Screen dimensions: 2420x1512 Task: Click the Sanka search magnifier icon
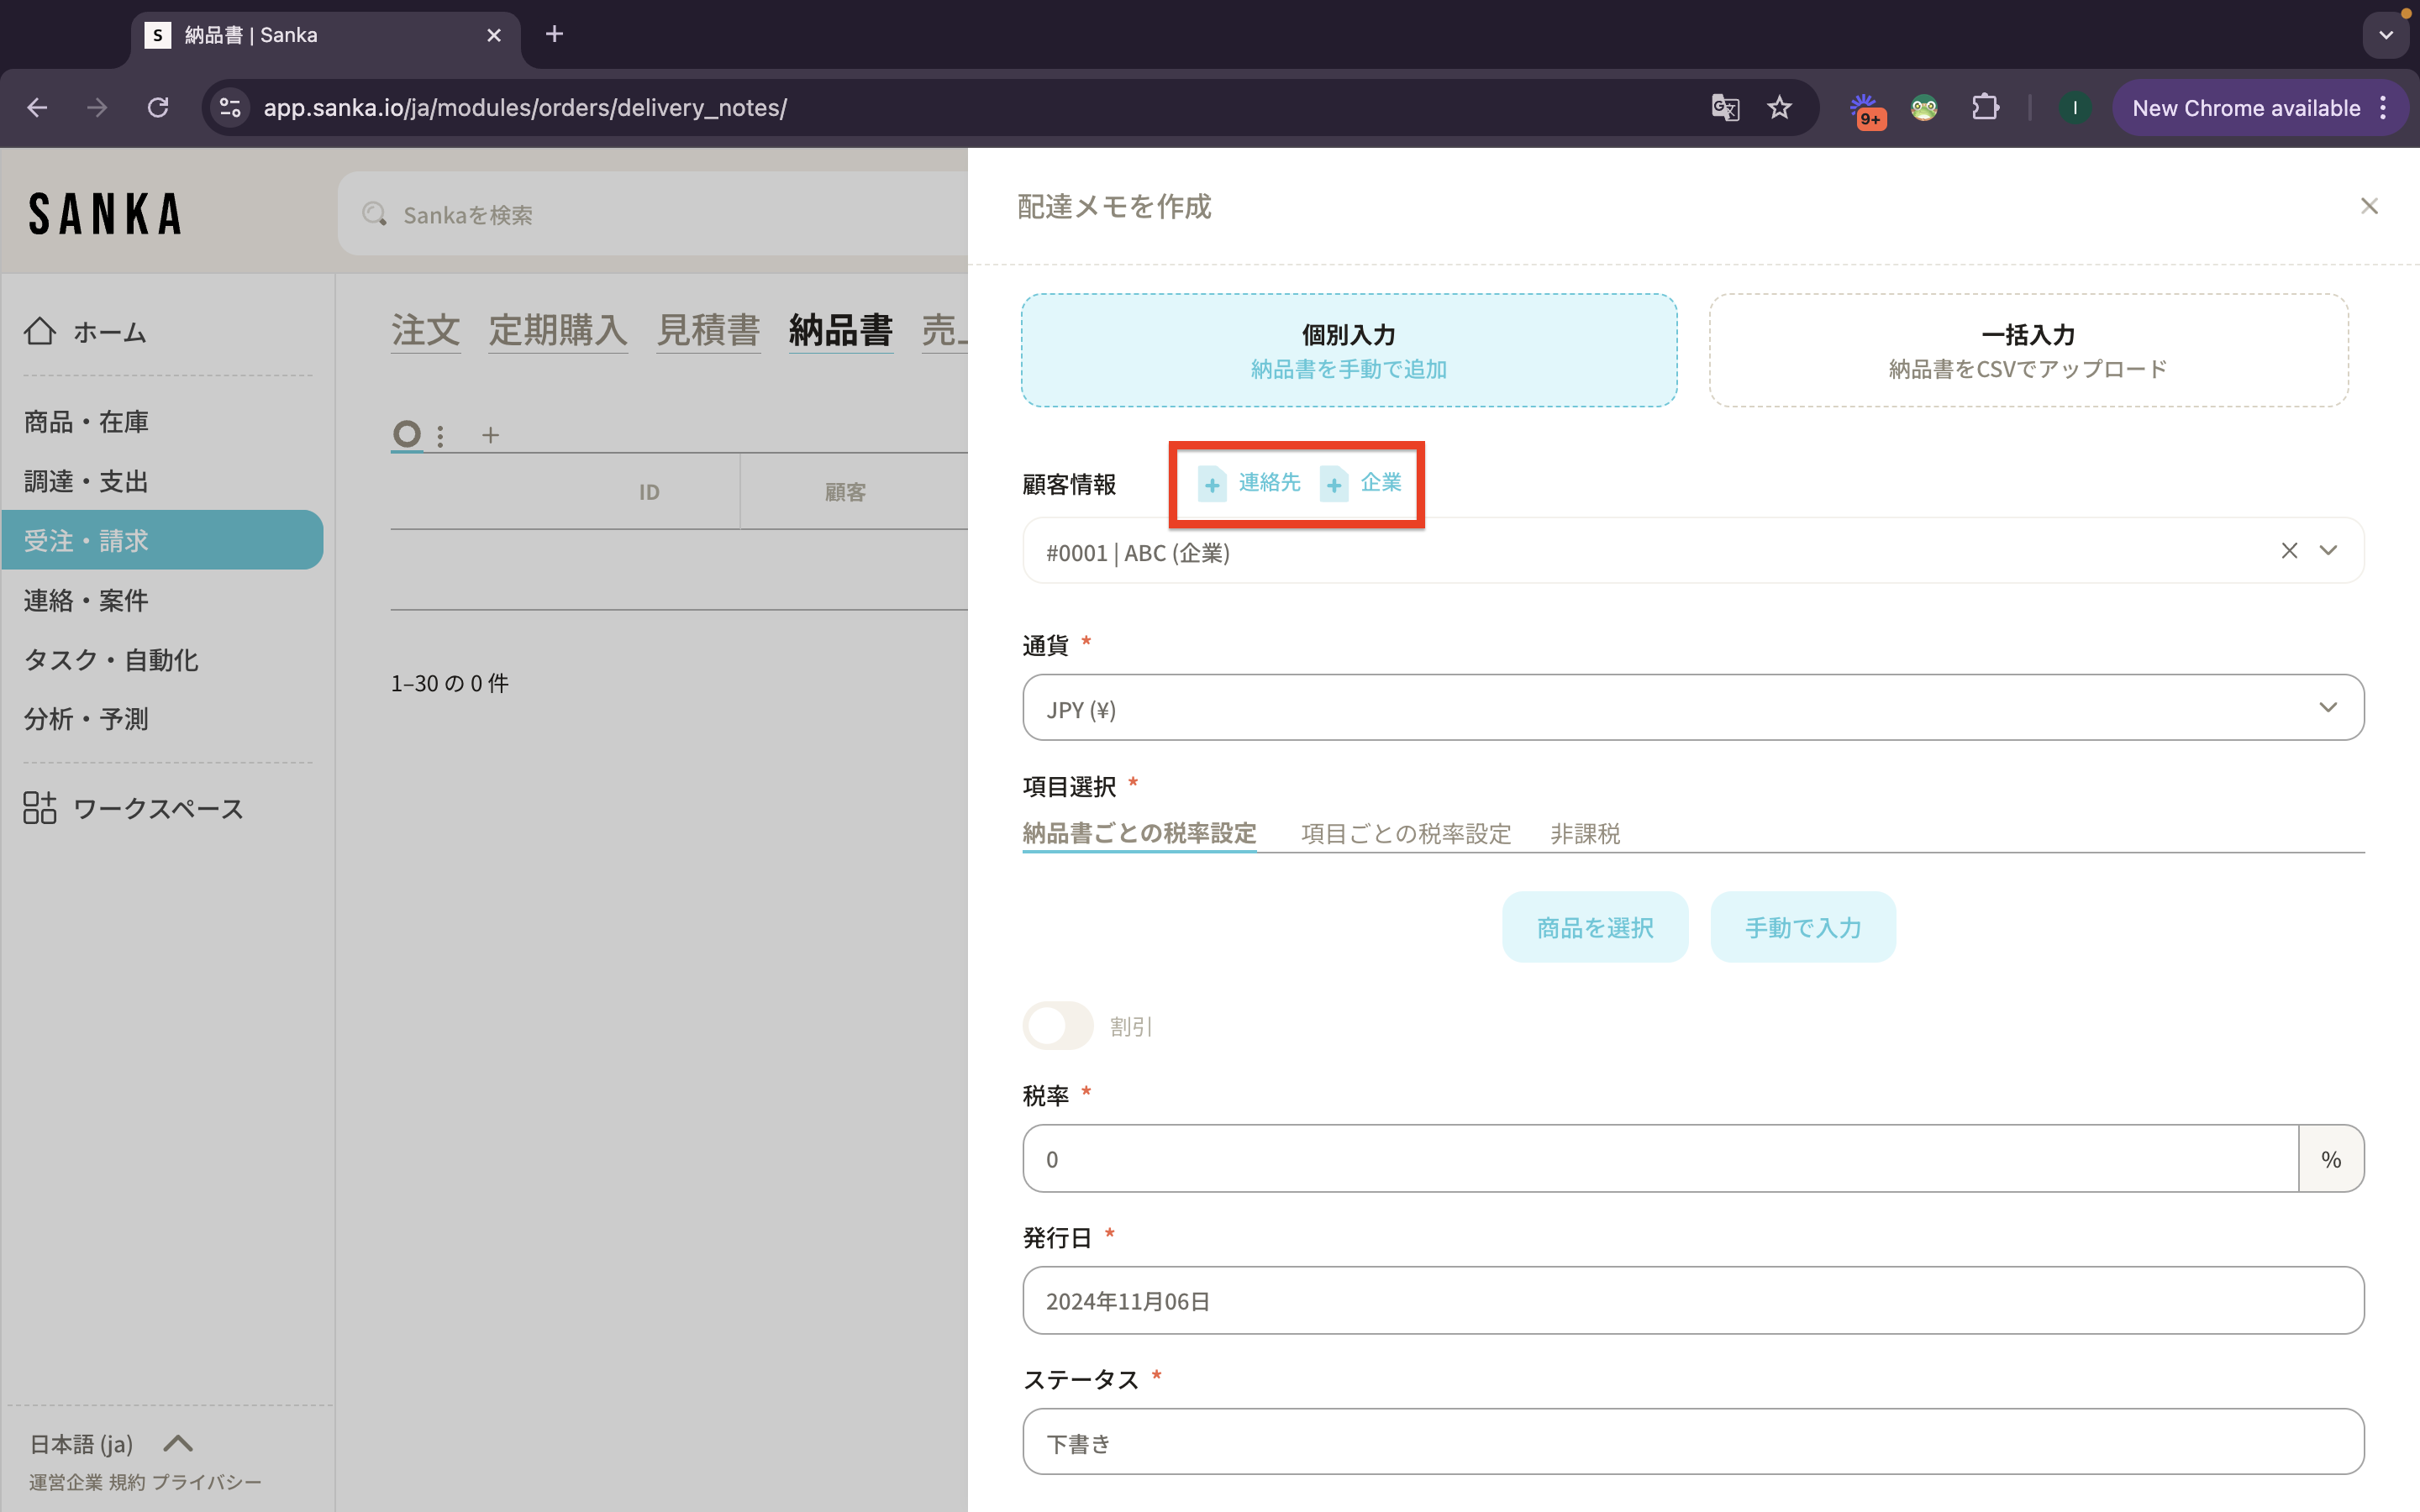[x=375, y=214]
